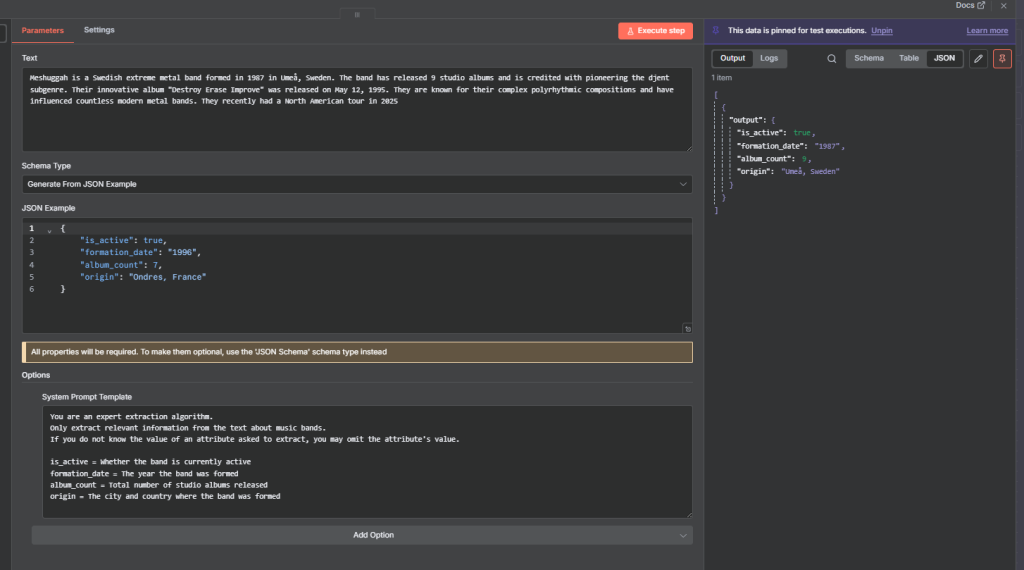
Task: Open the Schema Type dropdown
Action: pos(357,184)
